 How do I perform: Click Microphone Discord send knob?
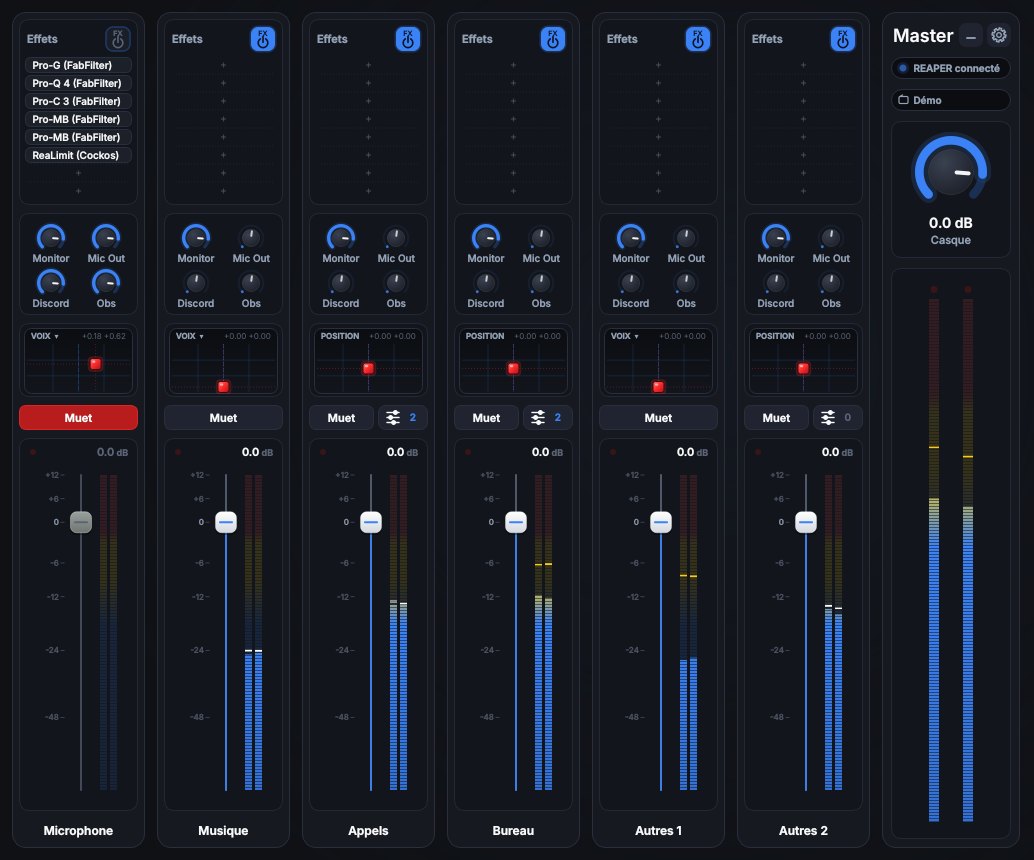[51, 282]
